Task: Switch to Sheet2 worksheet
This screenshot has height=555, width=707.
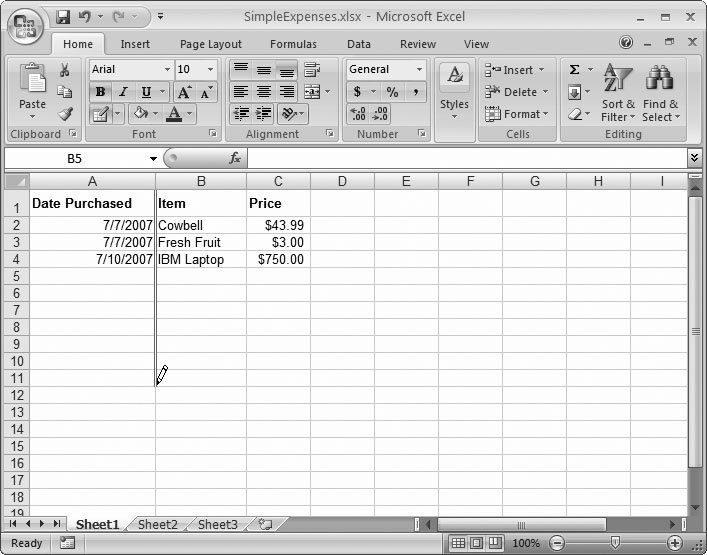Action: tap(157, 524)
